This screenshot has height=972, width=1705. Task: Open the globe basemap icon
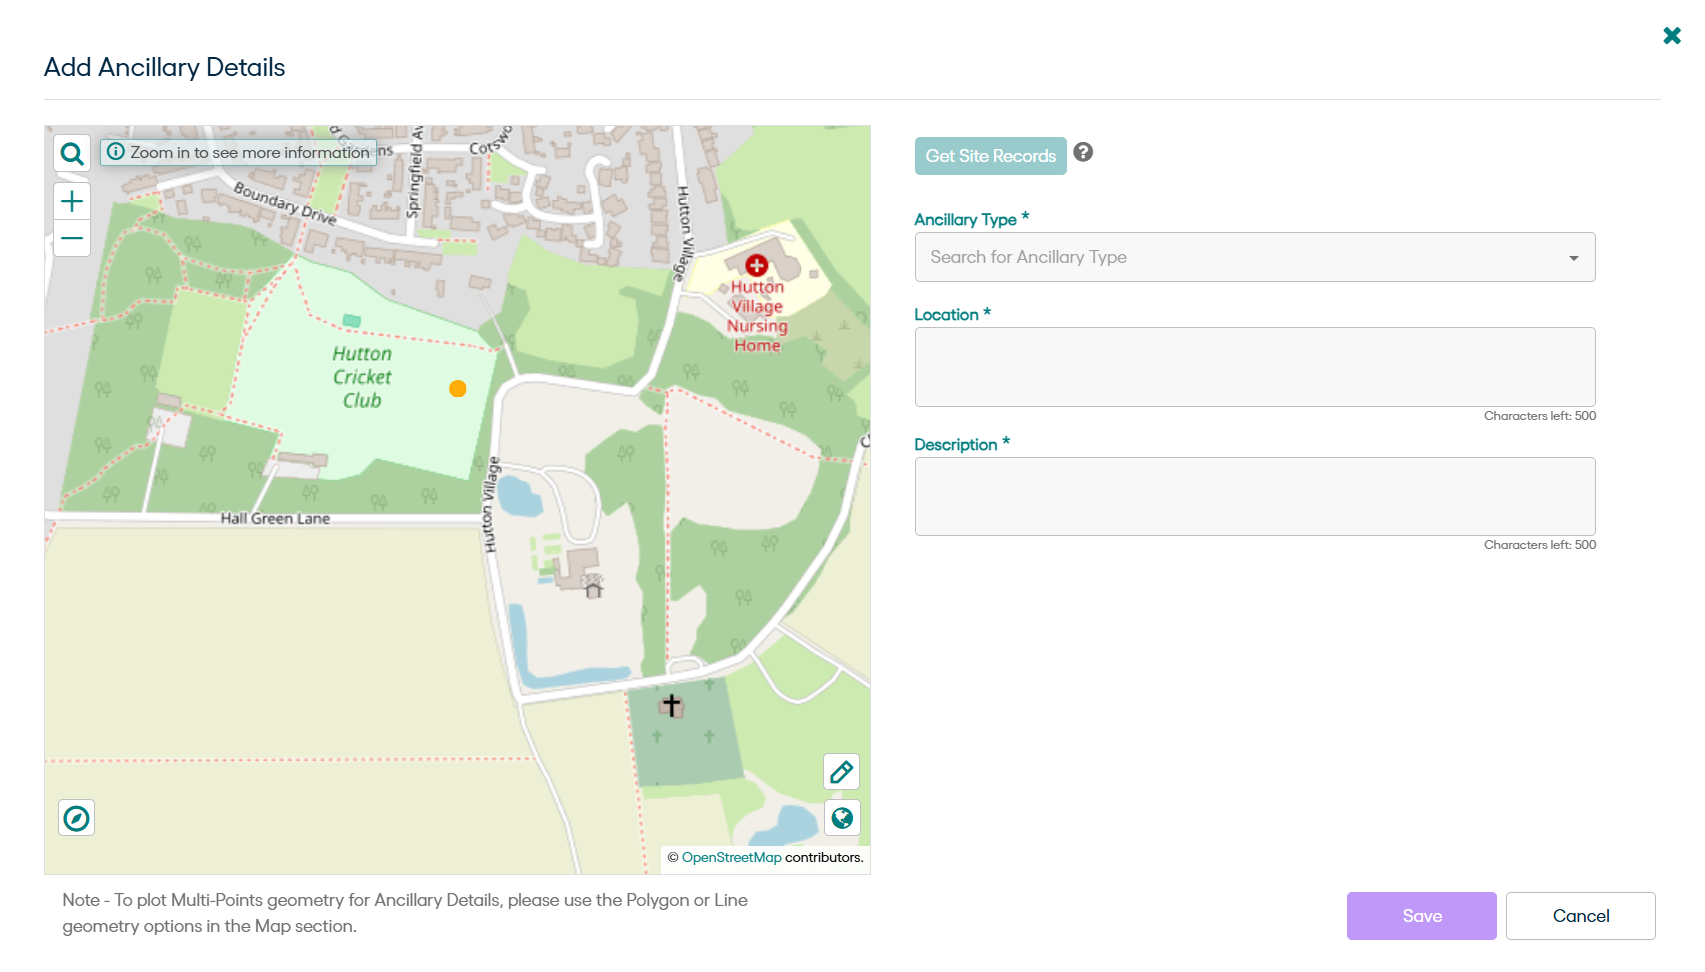click(842, 818)
